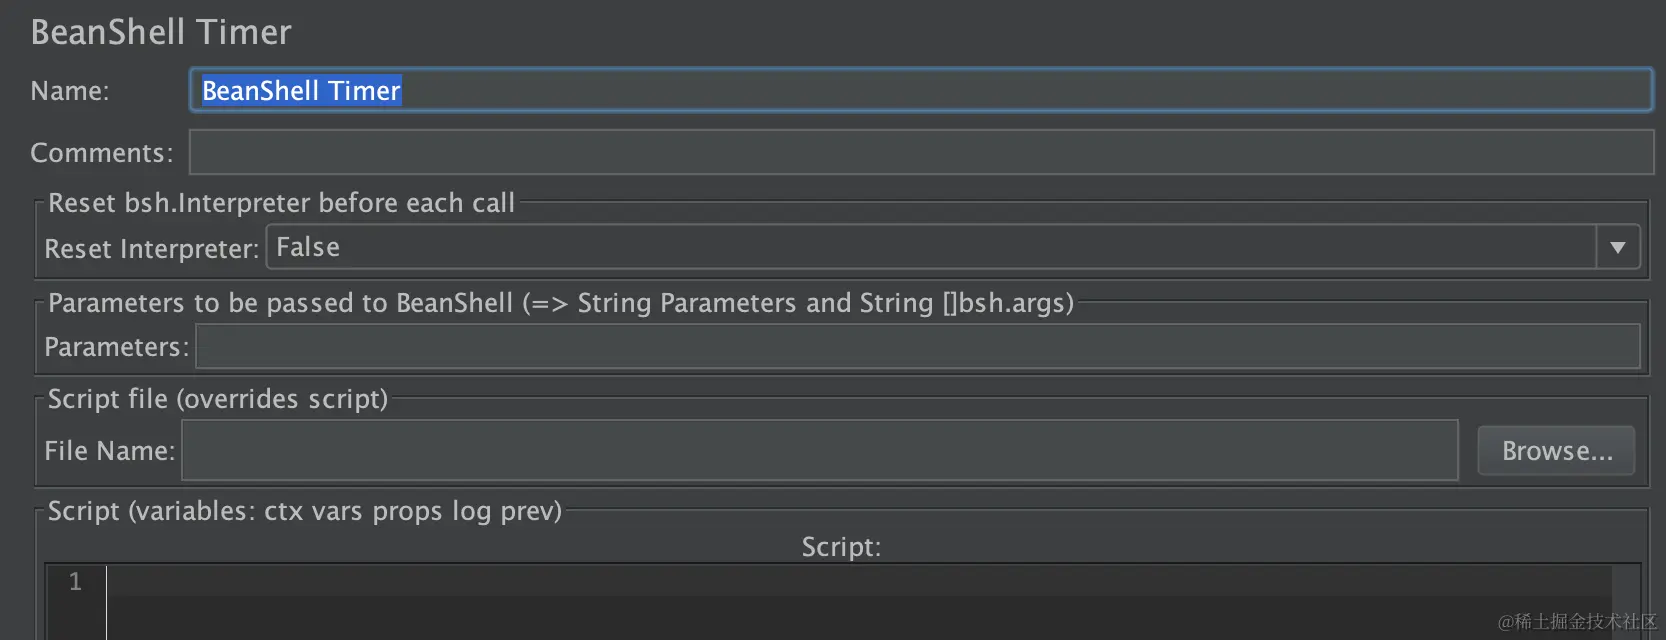This screenshot has width=1666, height=640.
Task: Click the Parameters to be passed to BeanShell title
Action: tap(560, 303)
